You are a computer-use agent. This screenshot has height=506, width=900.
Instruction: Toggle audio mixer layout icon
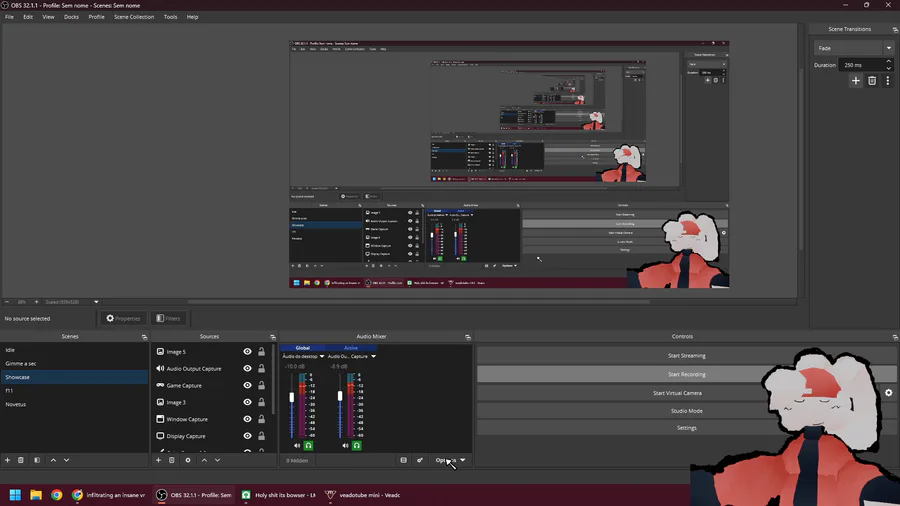(x=404, y=460)
